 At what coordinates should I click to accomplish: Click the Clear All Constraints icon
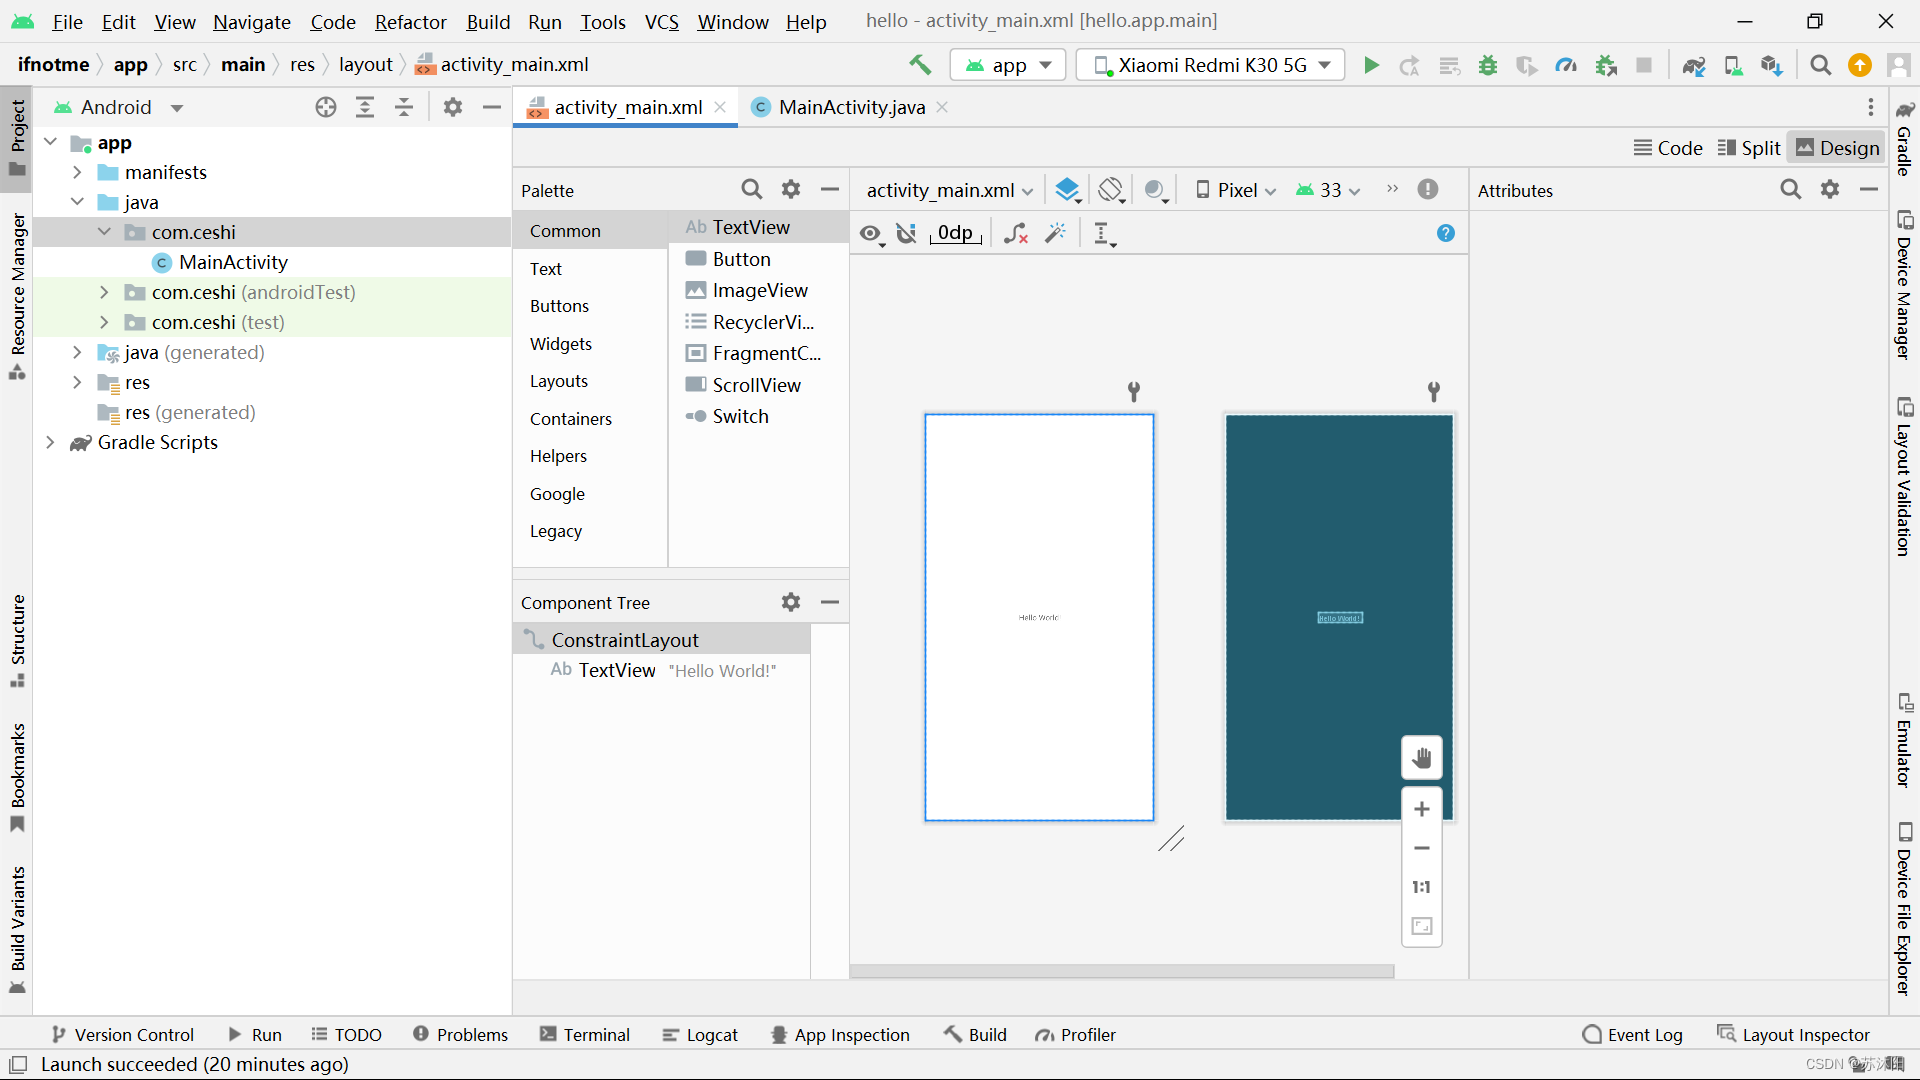point(1015,233)
